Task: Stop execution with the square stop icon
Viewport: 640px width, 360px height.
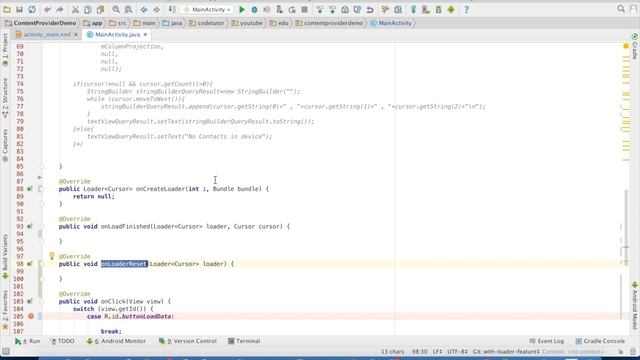Action: (x=304, y=9)
